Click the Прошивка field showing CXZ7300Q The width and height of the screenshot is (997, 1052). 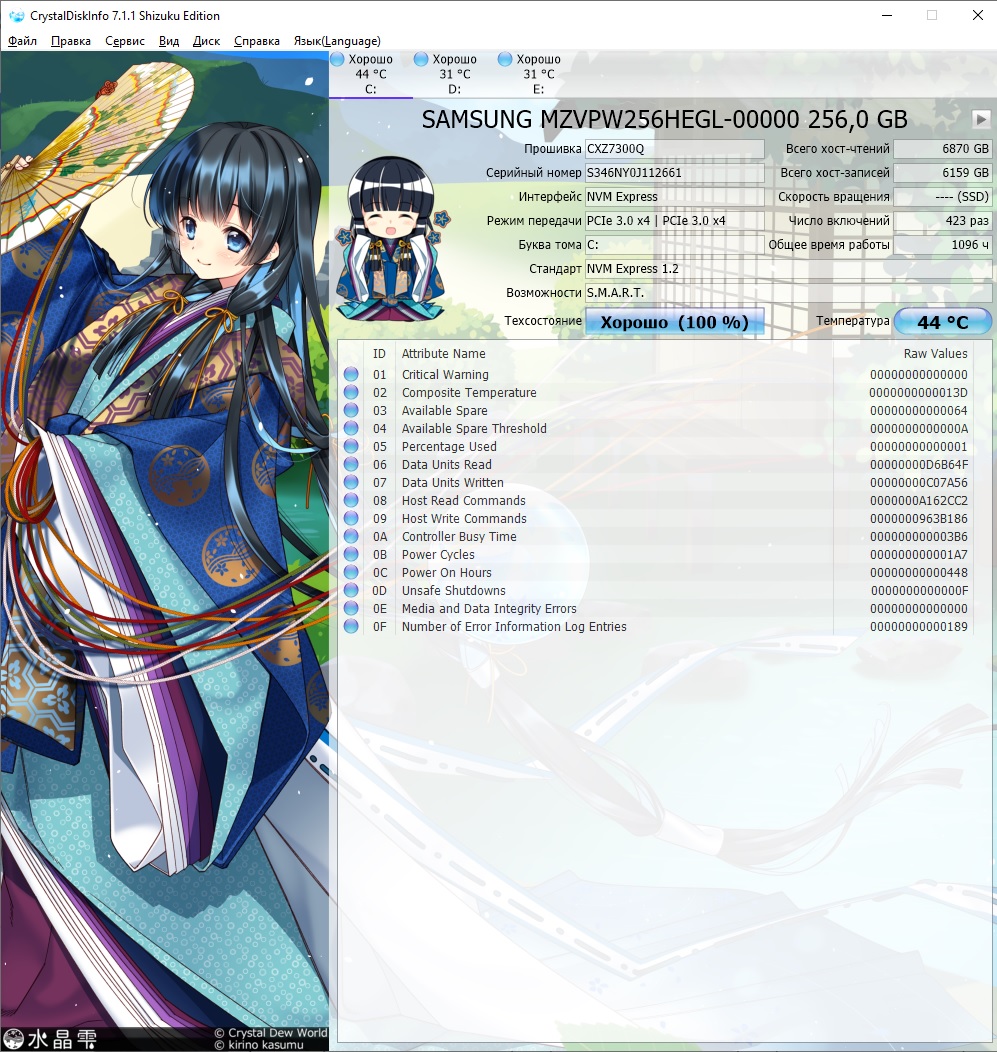675,149
